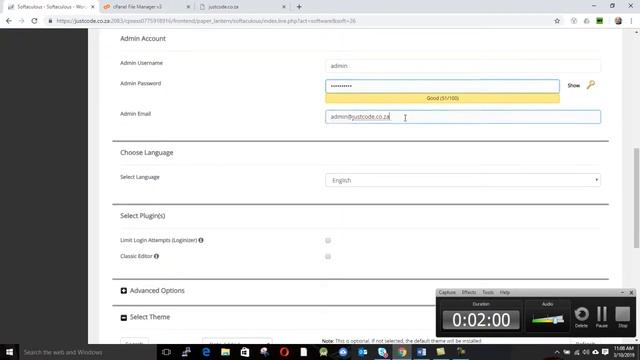Image resolution: width=640 pixels, height=360 pixels.
Task: Close the justcode.co.za tab
Action: click(x=284, y=7)
